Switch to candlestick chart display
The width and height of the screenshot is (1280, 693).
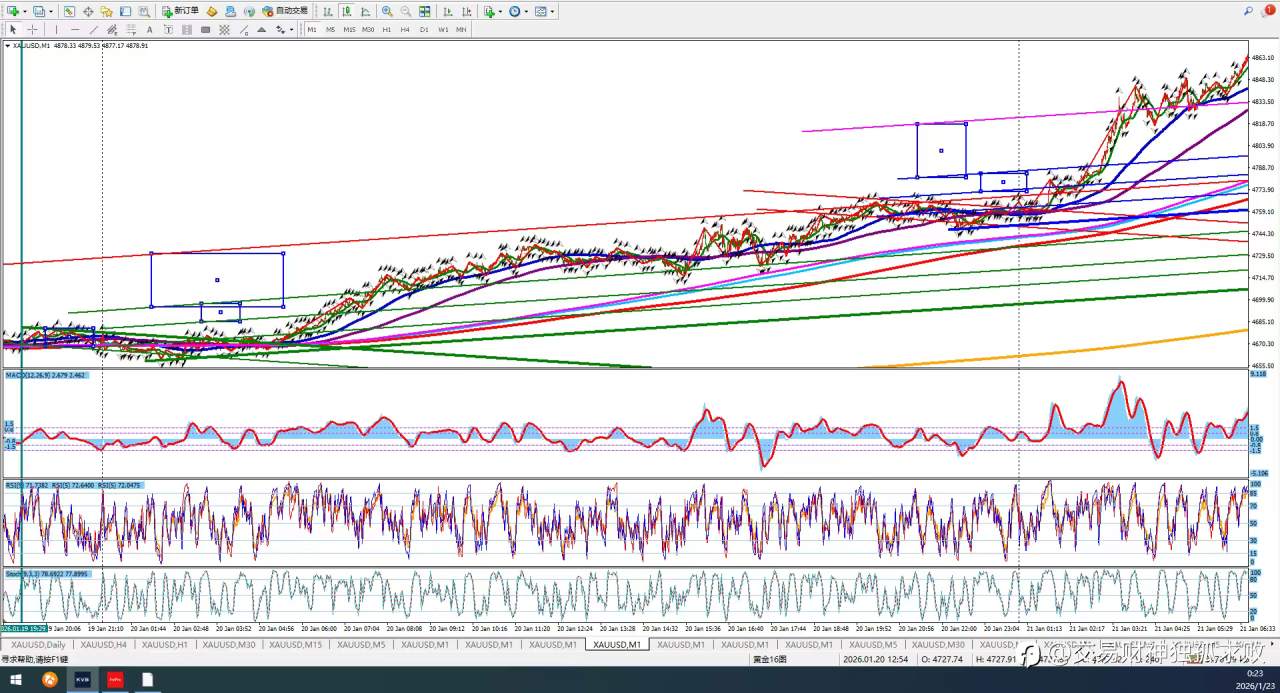346,11
